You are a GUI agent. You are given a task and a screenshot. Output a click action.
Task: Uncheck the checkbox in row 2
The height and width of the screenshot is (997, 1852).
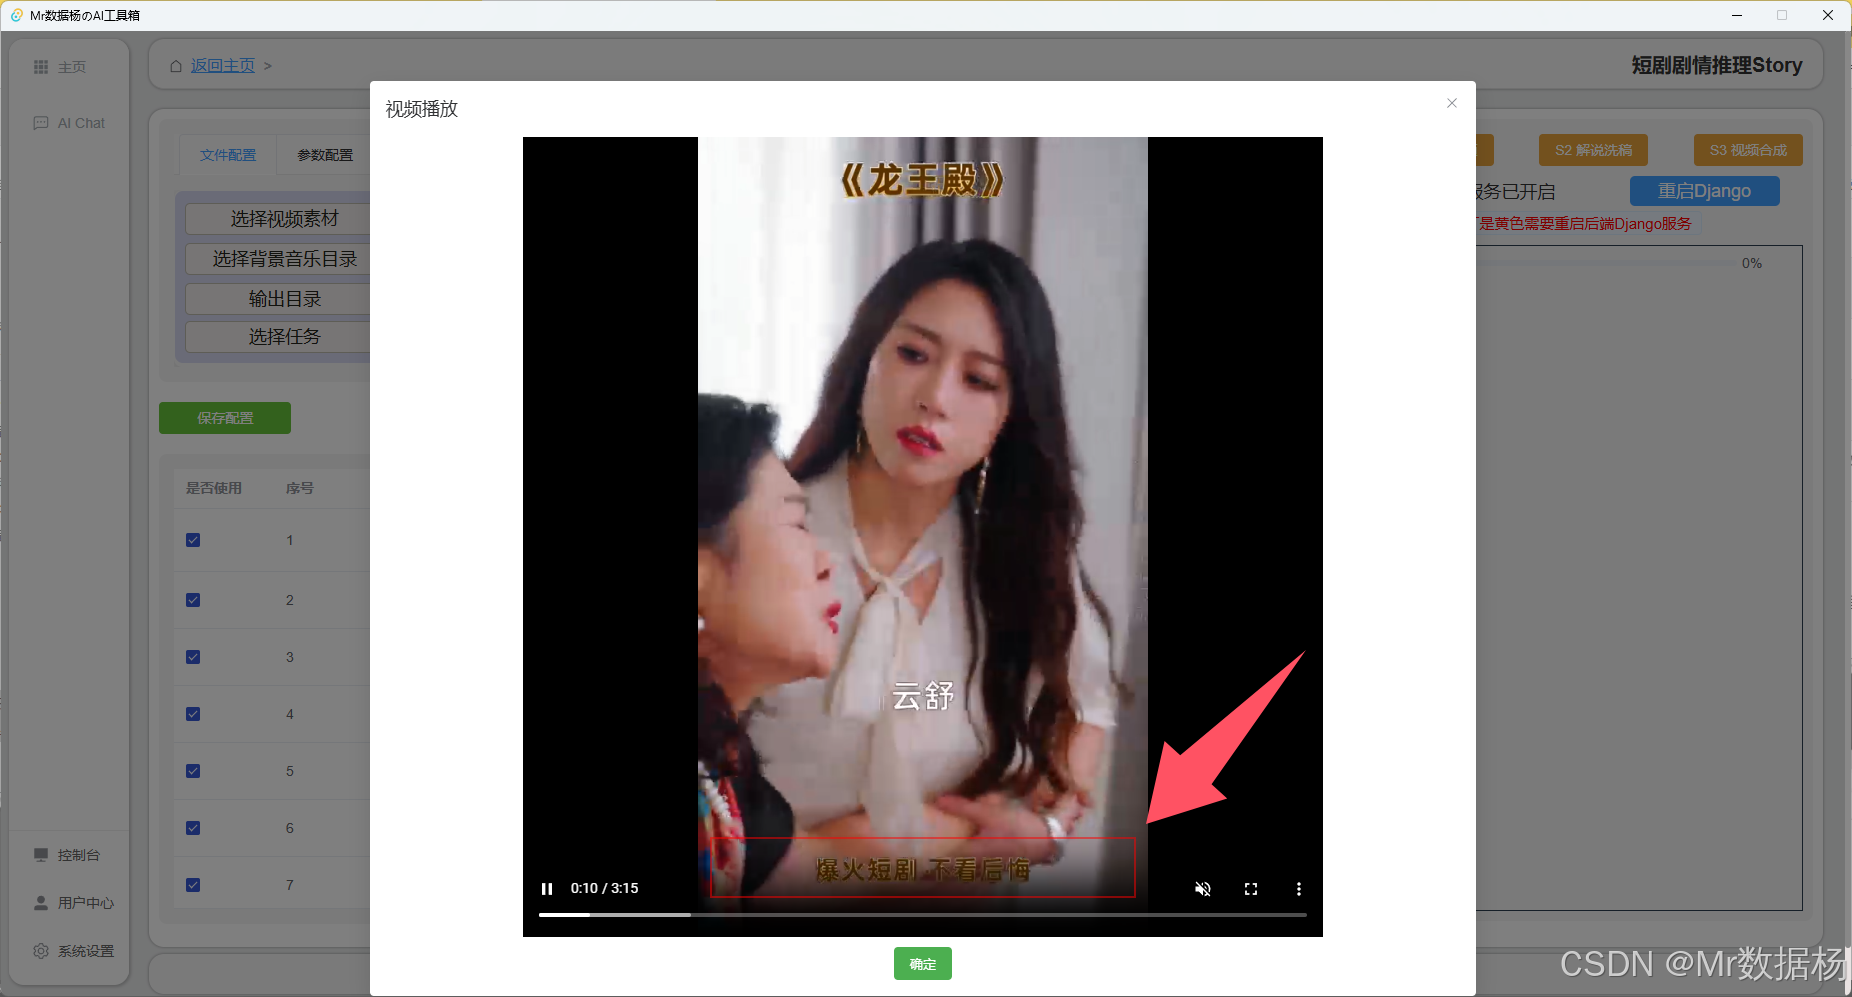click(x=193, y=600)
